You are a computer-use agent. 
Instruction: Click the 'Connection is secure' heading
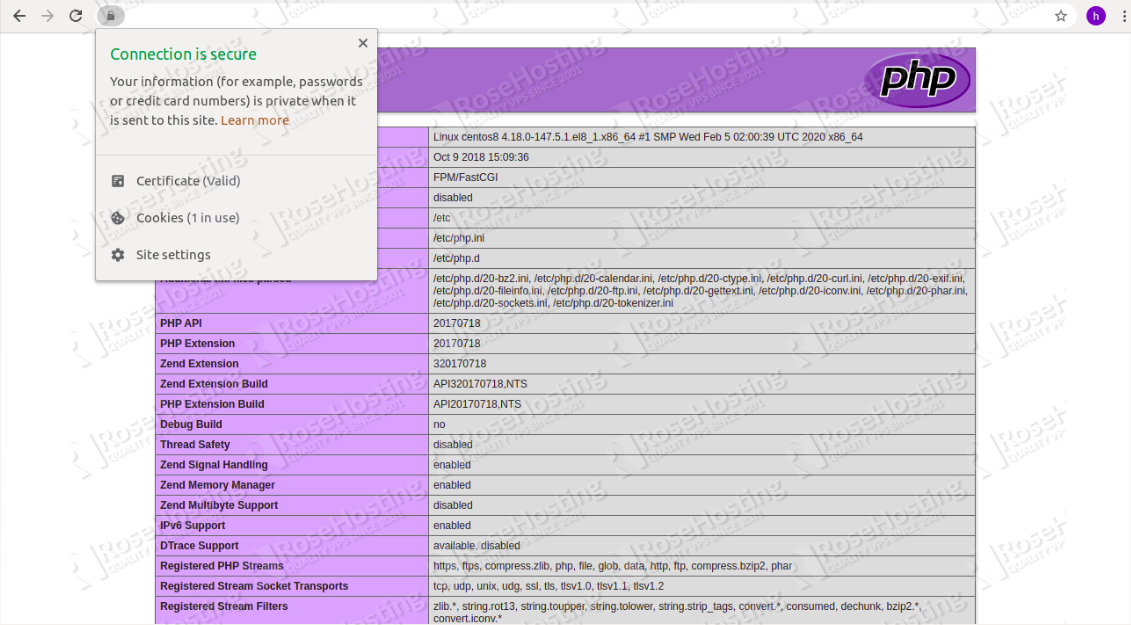click(x=183, y=54)
